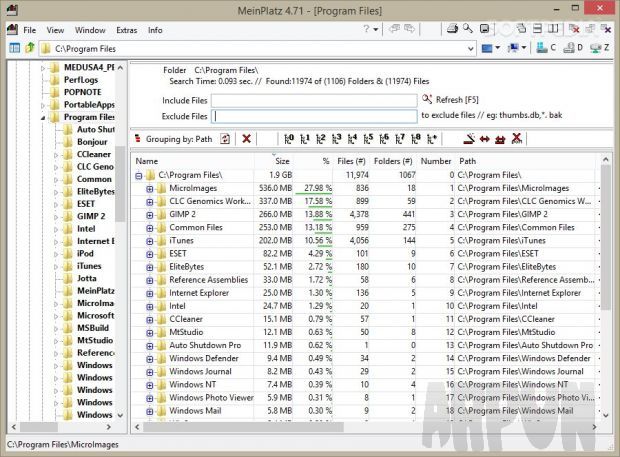Screen dimensions: 620x457
Task: Select PerfLogs in the folder tree
Action: coord(81,80)
